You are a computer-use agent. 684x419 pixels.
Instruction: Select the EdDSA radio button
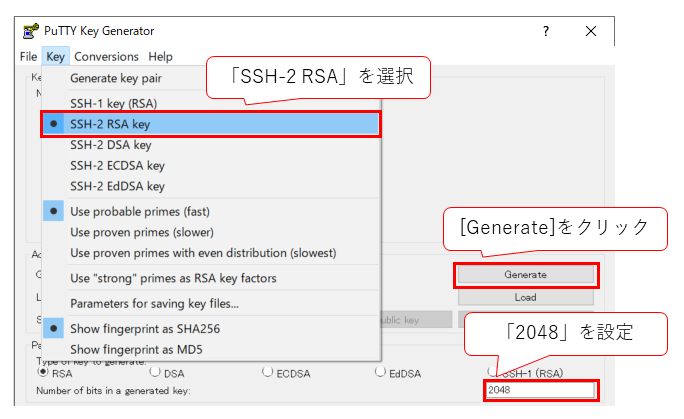[380, 372]
